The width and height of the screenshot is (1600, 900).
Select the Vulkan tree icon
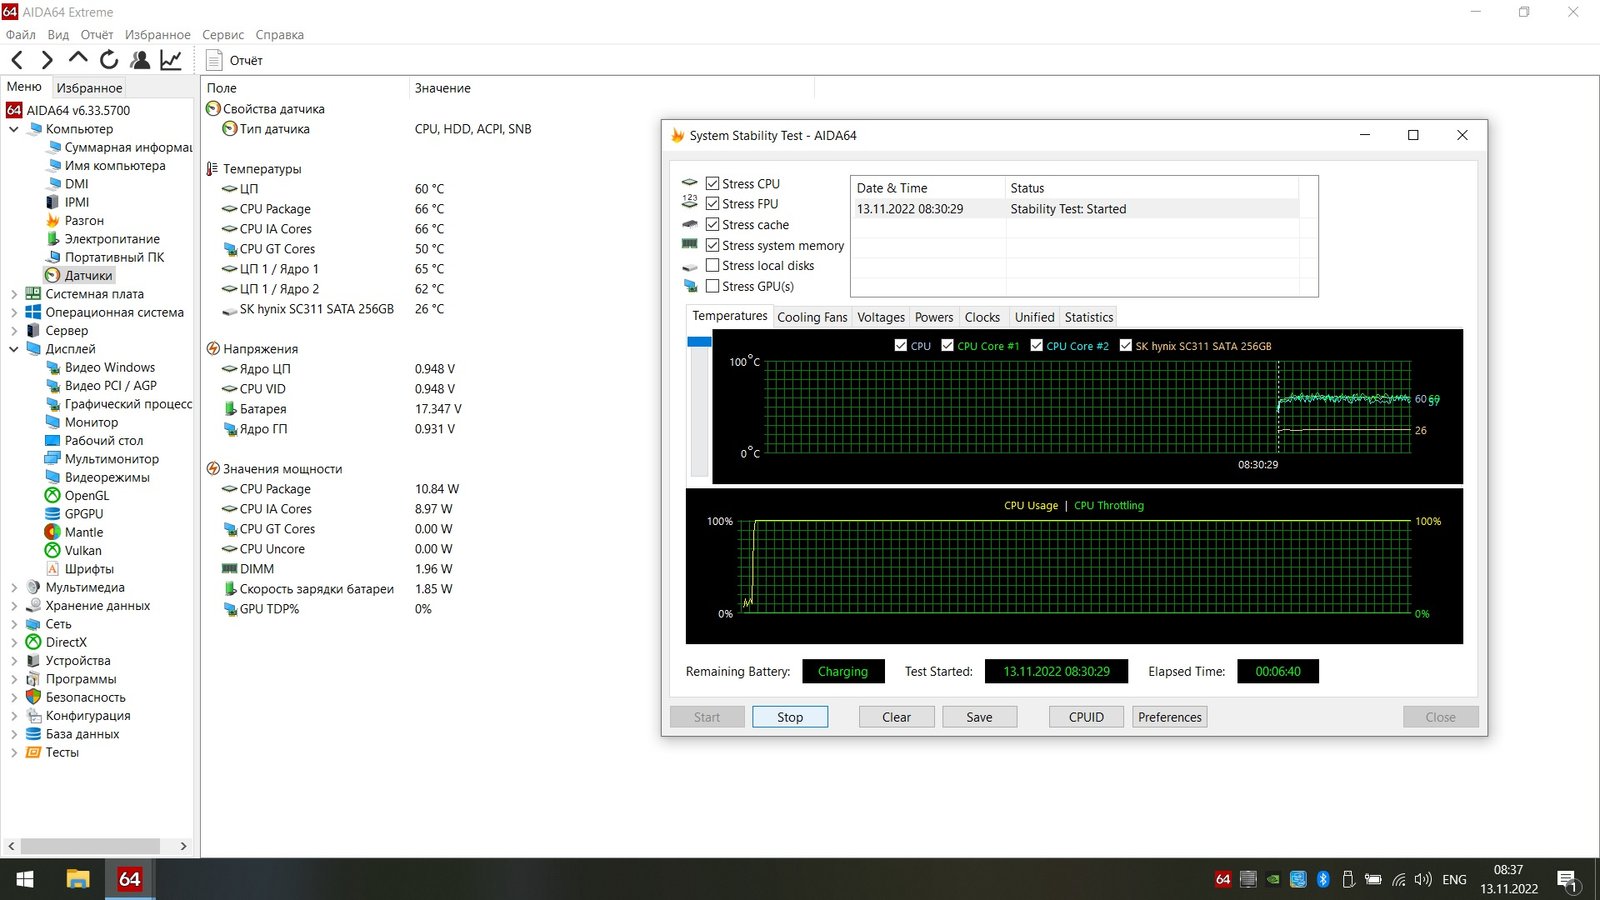[53, 550]
